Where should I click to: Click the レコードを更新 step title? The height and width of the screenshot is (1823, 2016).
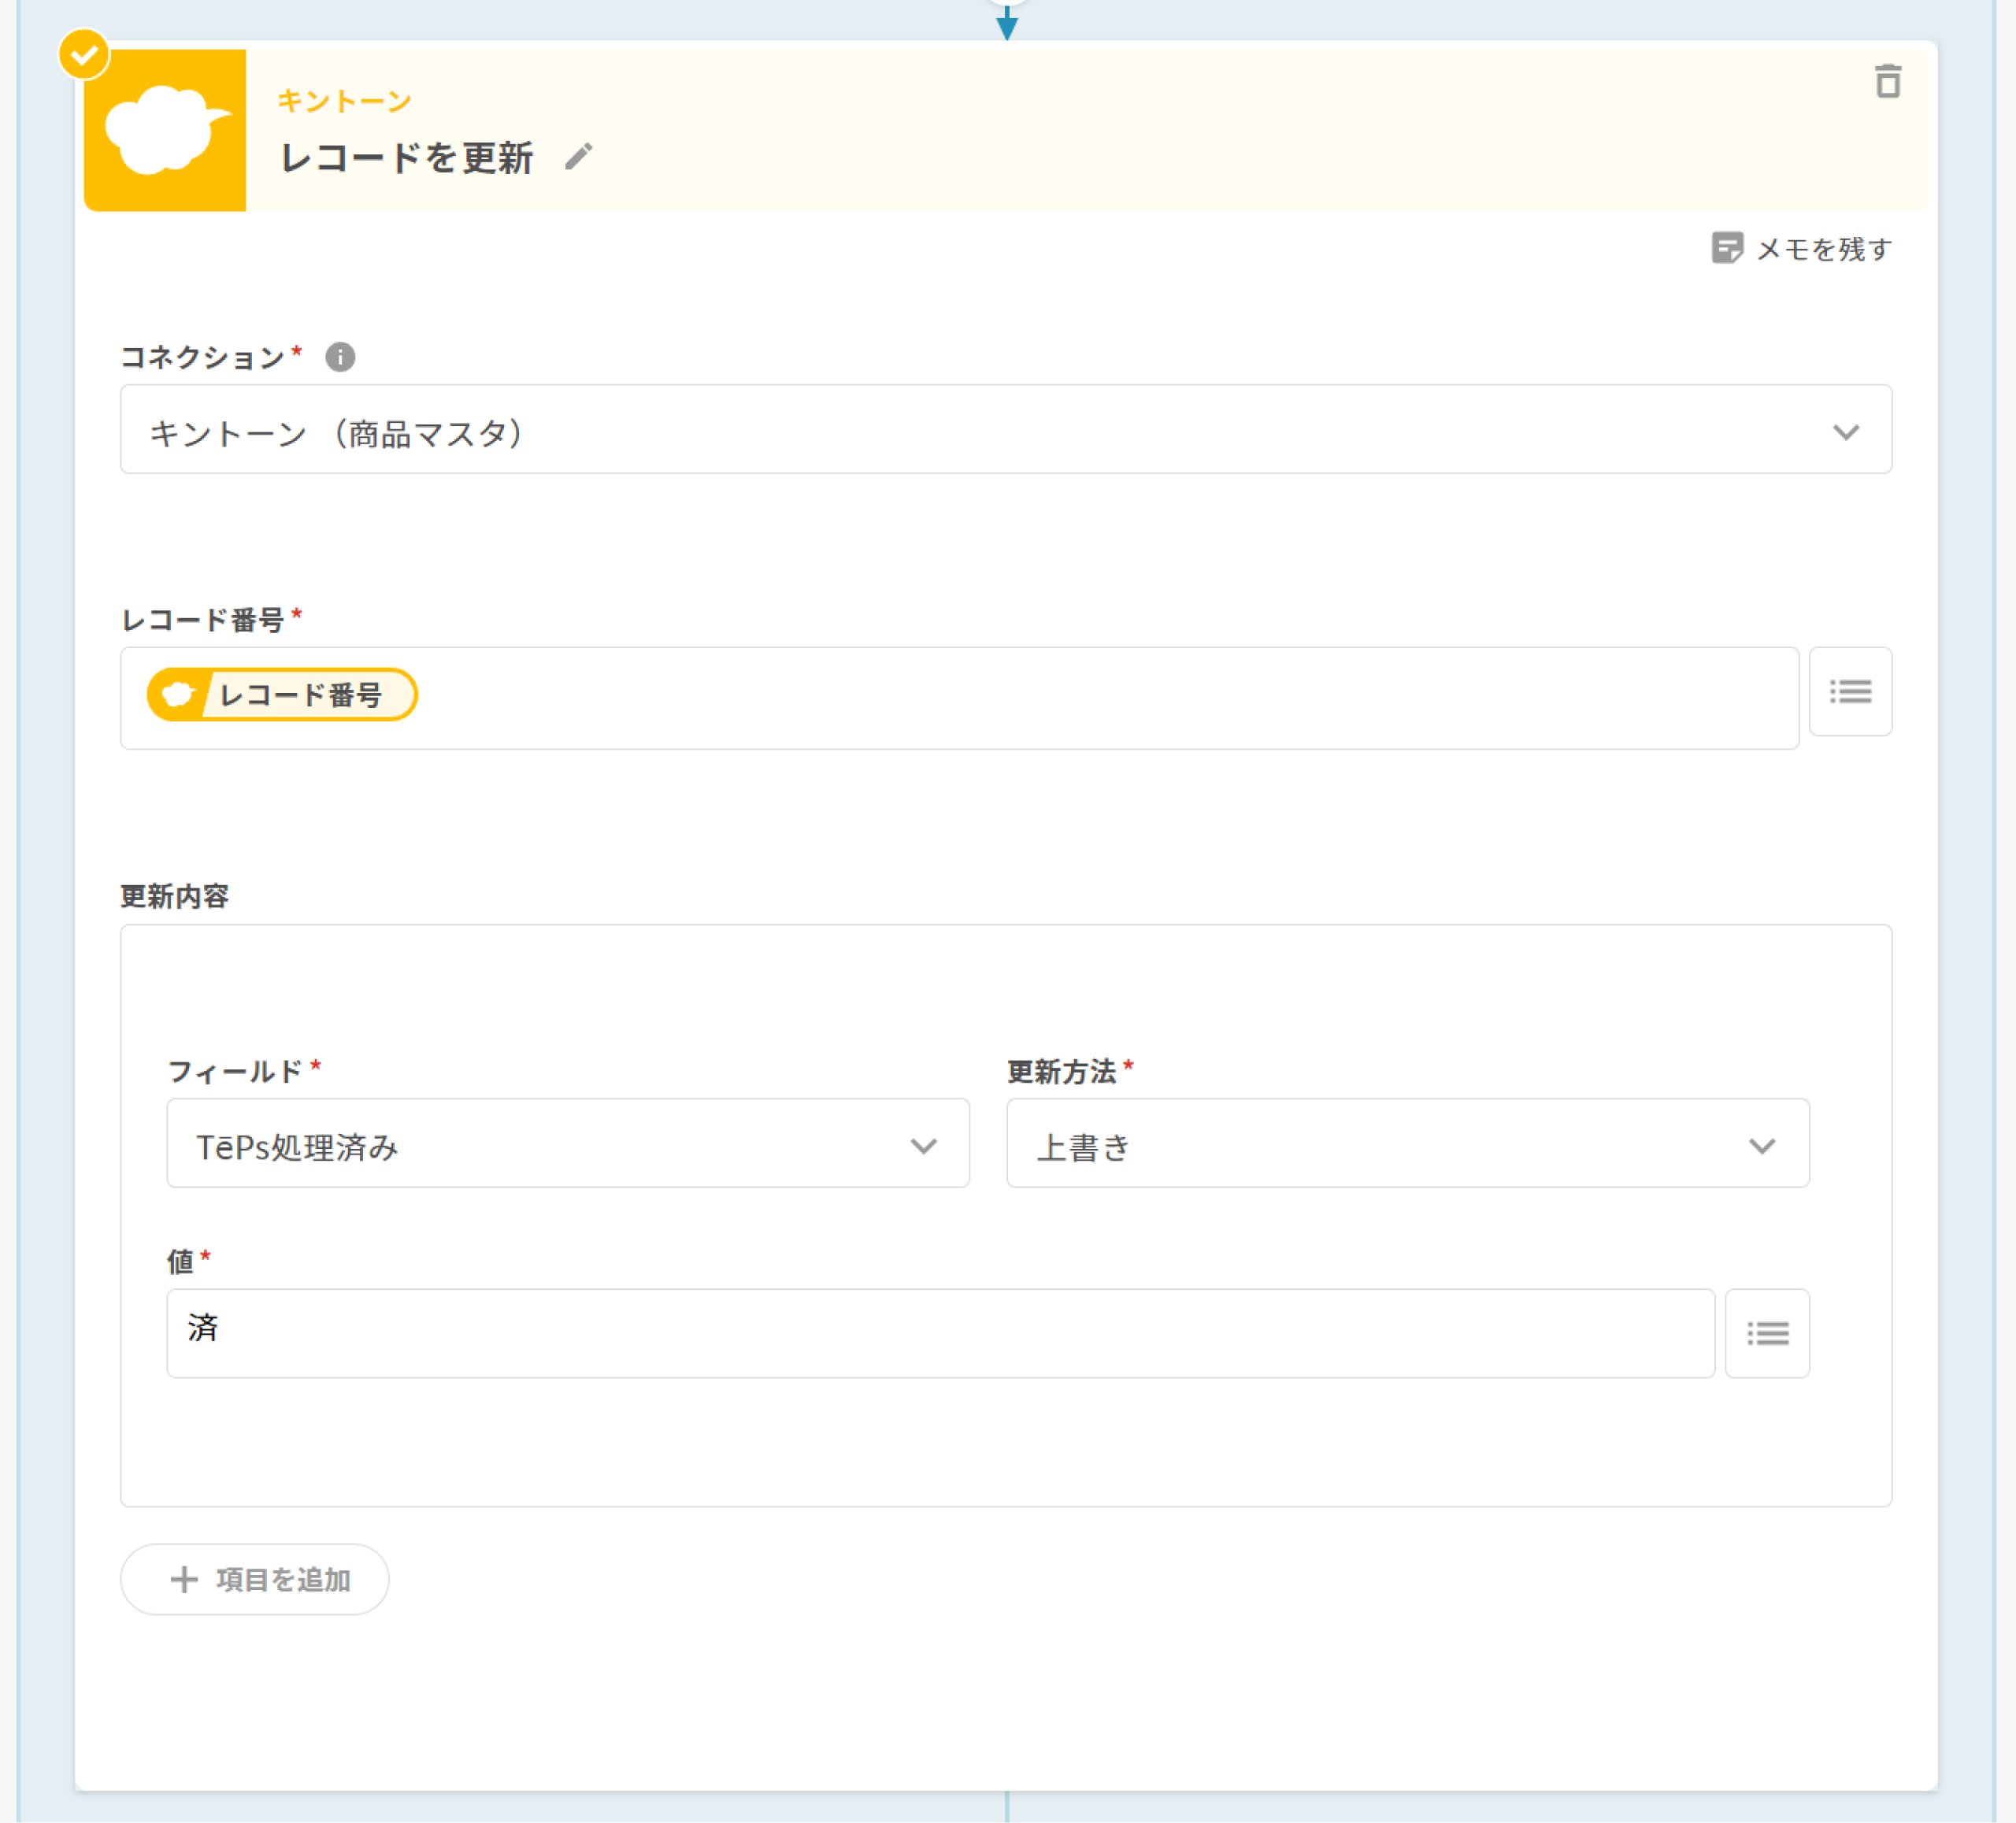pos(407,158)
